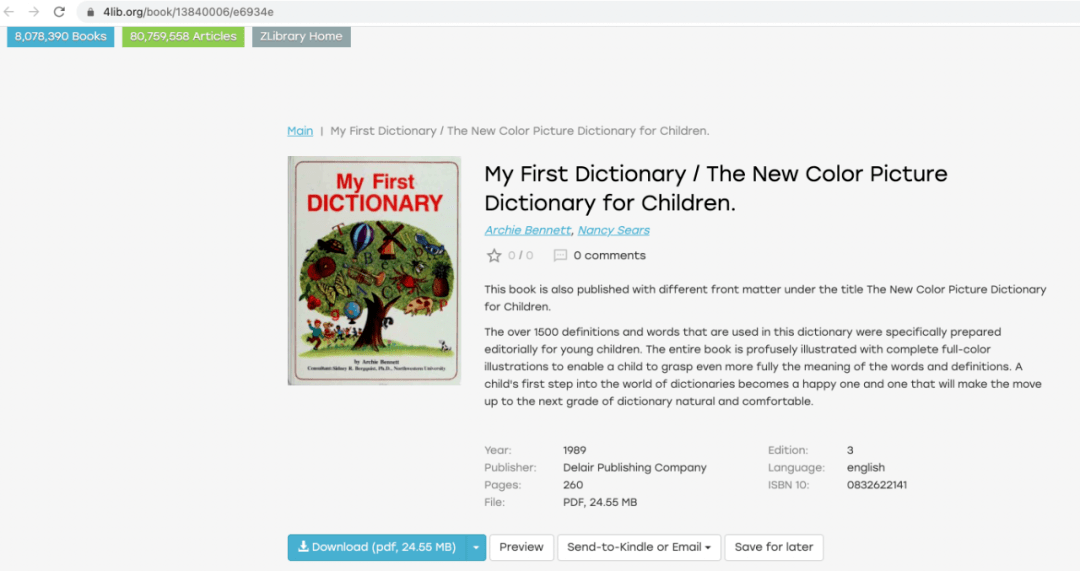The height and width of the screenshot is (571, 1080).
Task: Click the browser back arrow
Action: (9, 12)
